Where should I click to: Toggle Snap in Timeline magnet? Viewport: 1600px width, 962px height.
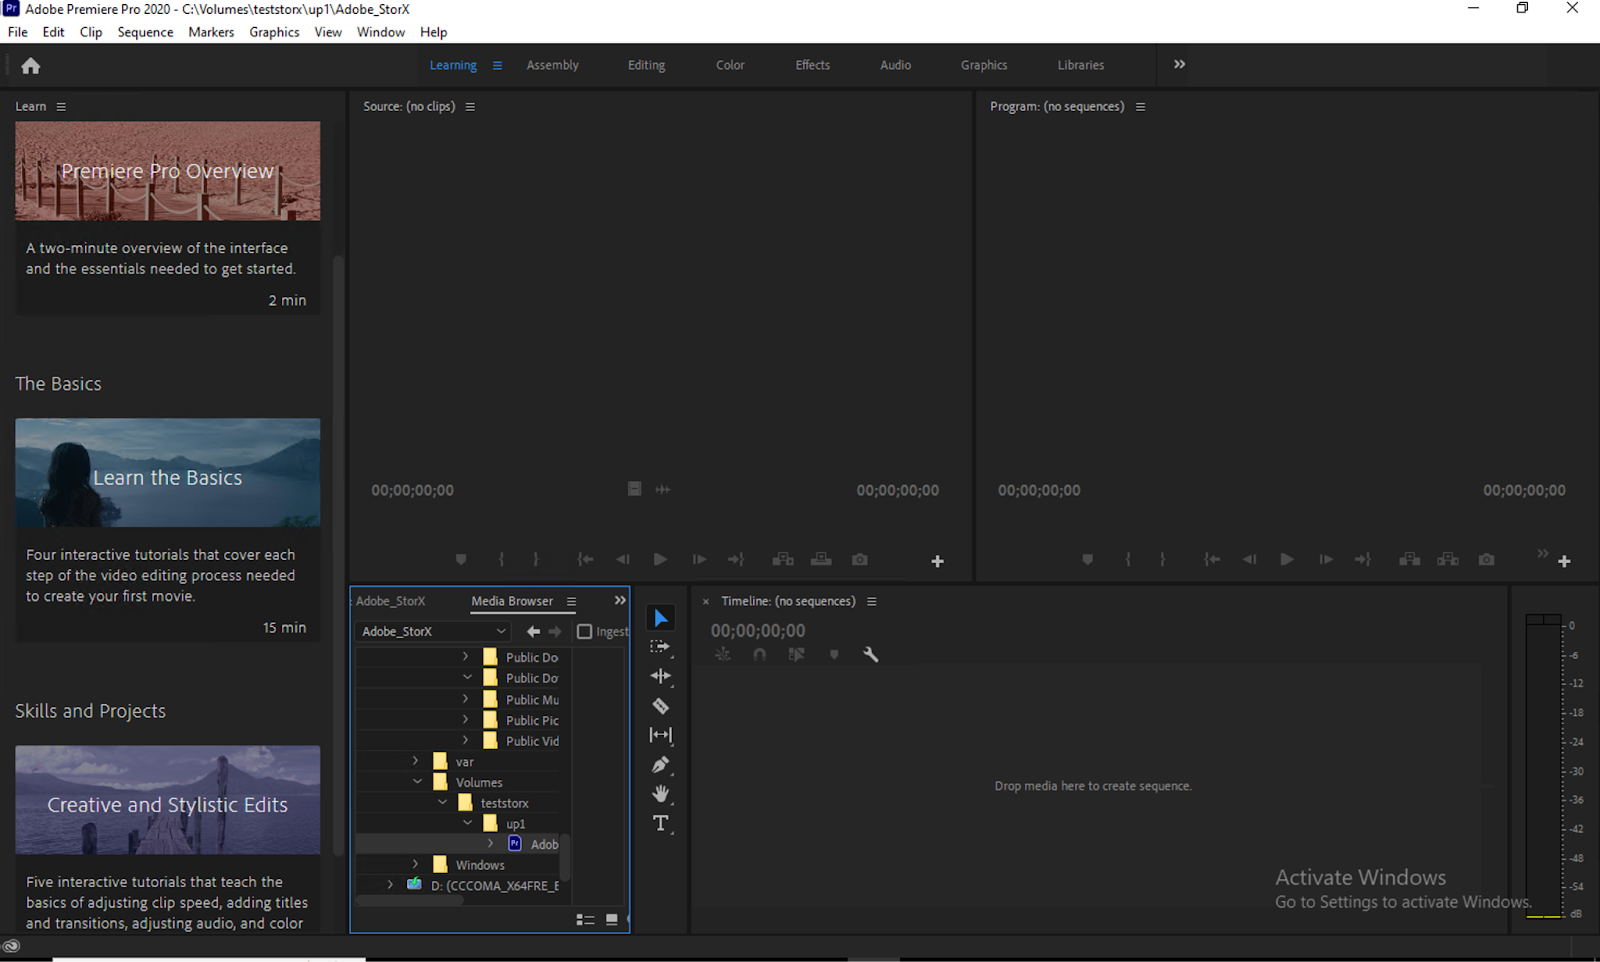point(760,655)
